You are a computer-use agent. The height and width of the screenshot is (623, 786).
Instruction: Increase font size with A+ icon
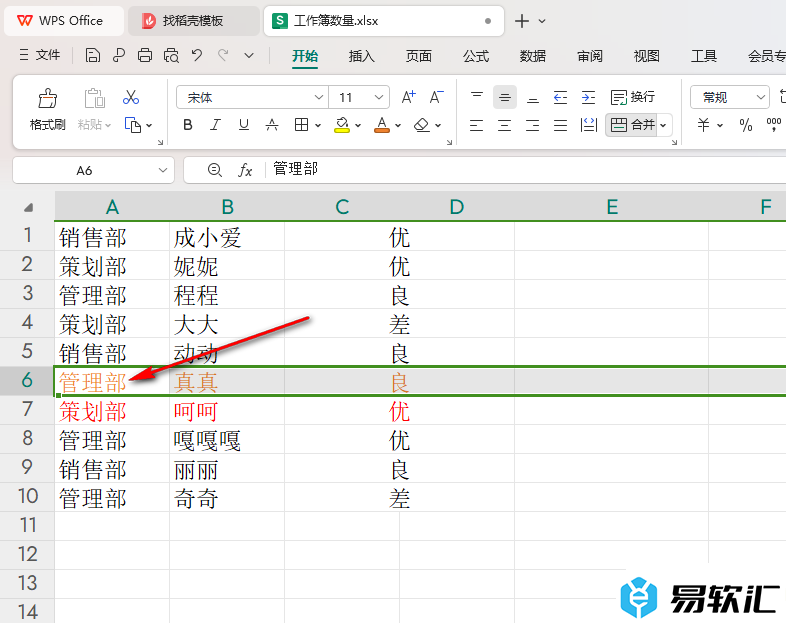[409, 97]
